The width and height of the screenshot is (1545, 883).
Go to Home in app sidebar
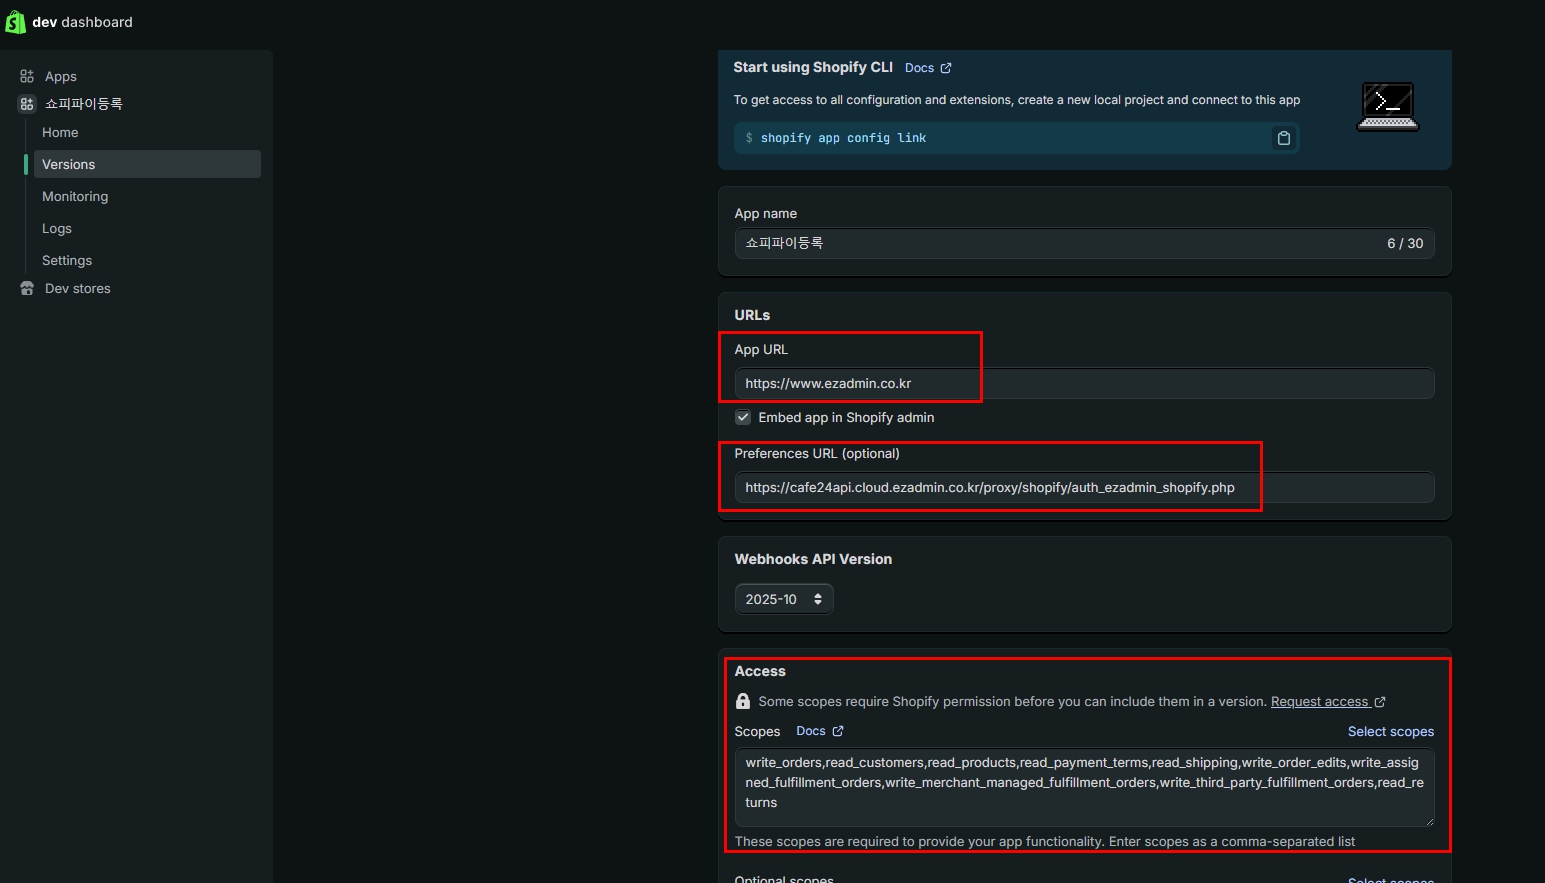point(60,132)
